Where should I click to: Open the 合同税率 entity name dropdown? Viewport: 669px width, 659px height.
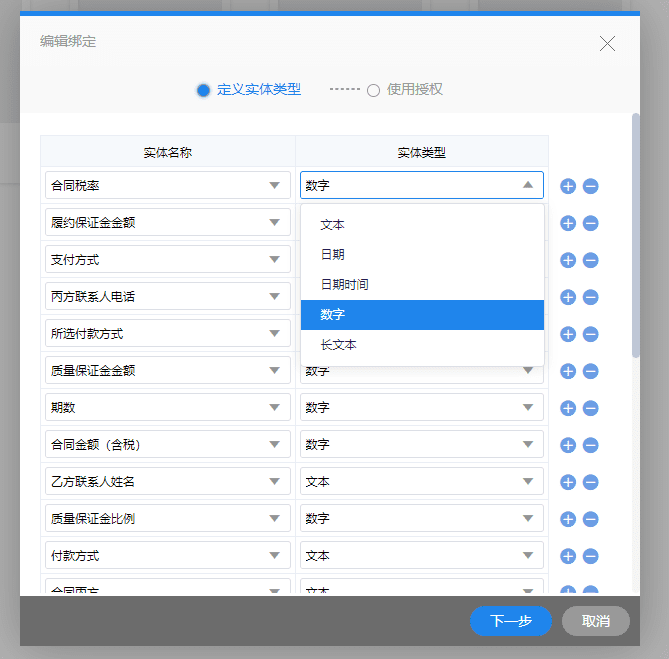click(x=168, y=185)
